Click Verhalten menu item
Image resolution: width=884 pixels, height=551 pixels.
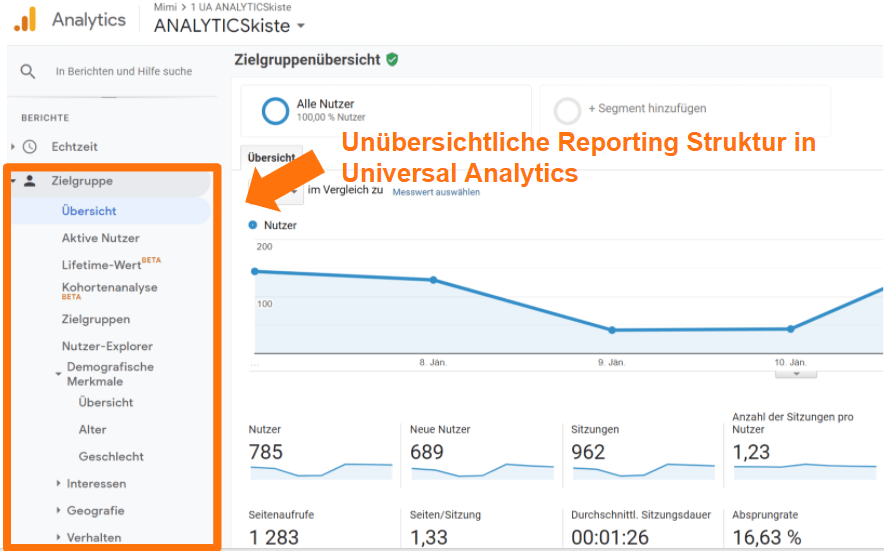coord(94,537)
